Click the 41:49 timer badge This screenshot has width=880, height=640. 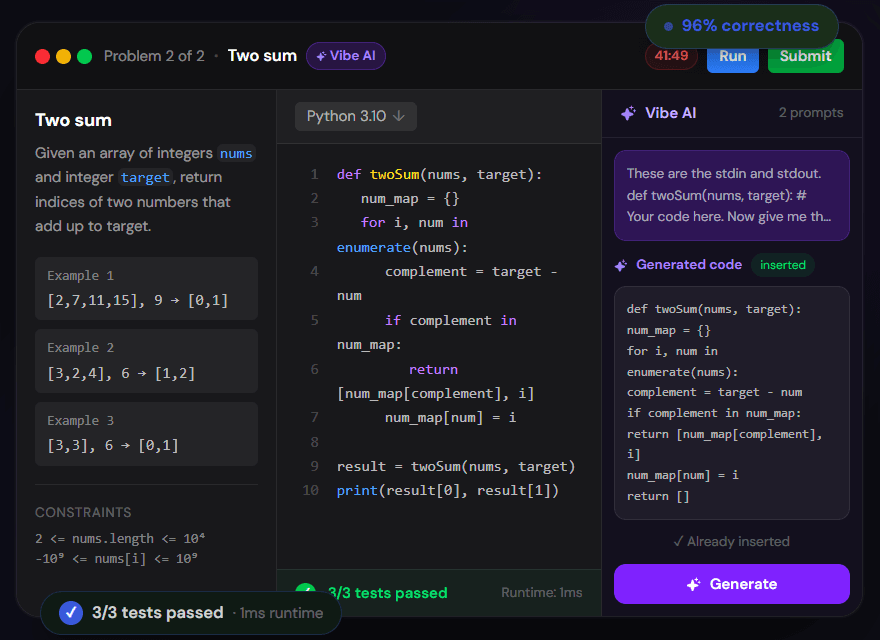pos(671,56)
